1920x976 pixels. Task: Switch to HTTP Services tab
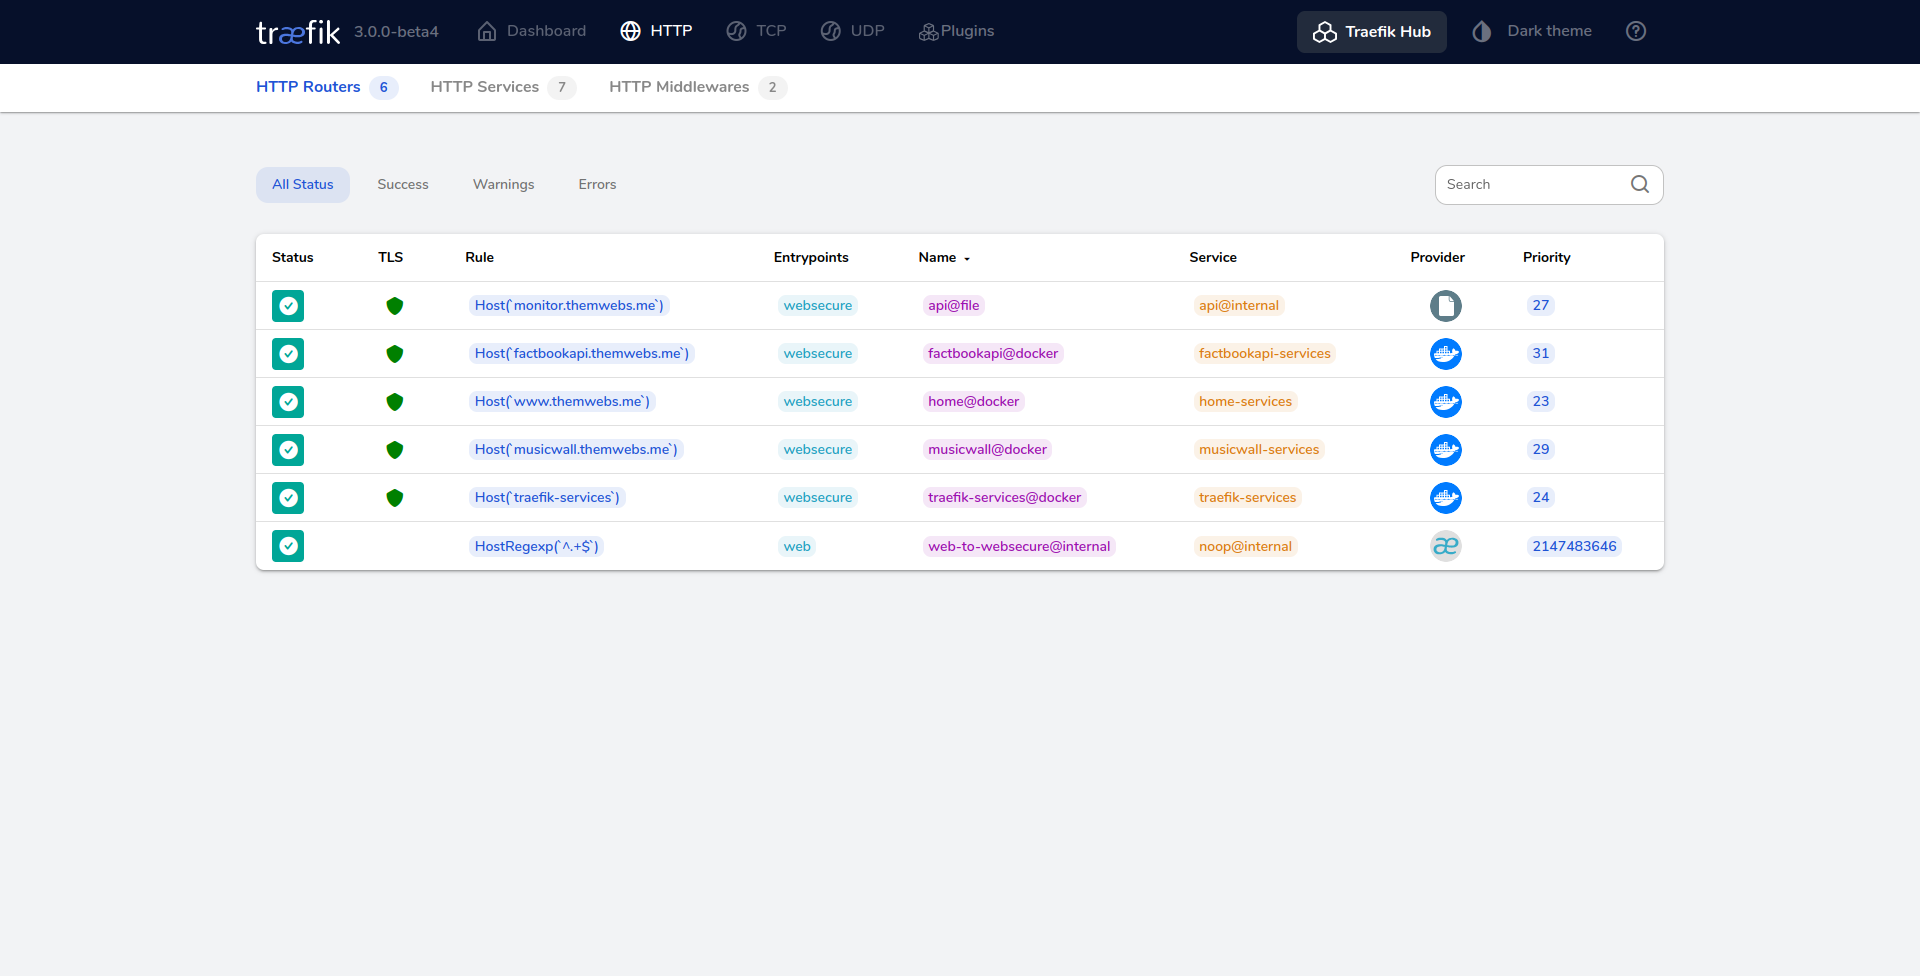click(502, 87)
